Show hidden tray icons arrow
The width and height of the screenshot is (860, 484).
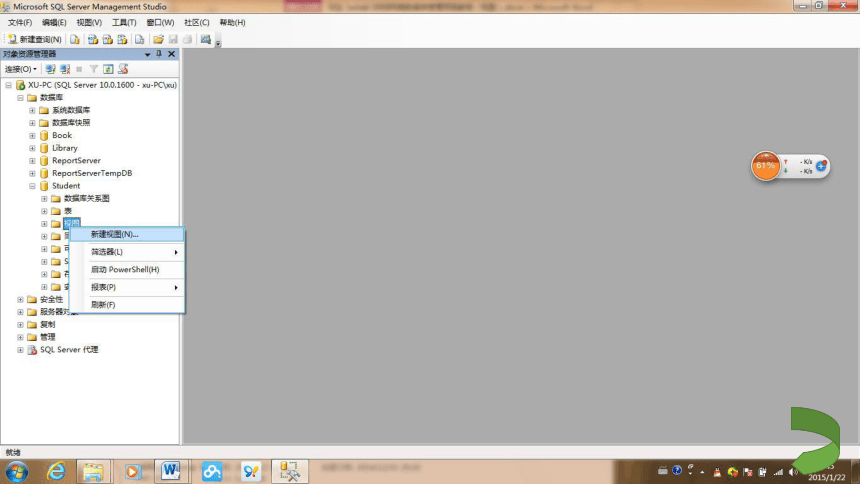703,472
